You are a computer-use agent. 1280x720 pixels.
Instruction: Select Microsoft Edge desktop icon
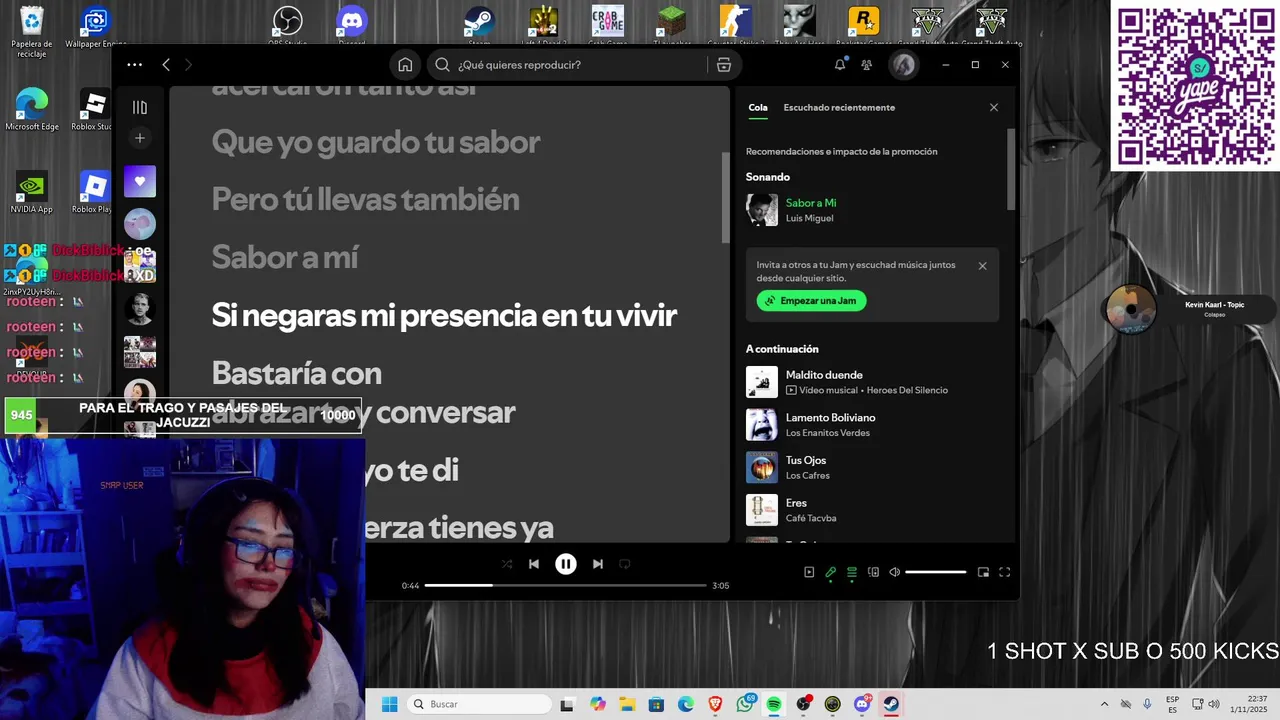click(32, 108)
